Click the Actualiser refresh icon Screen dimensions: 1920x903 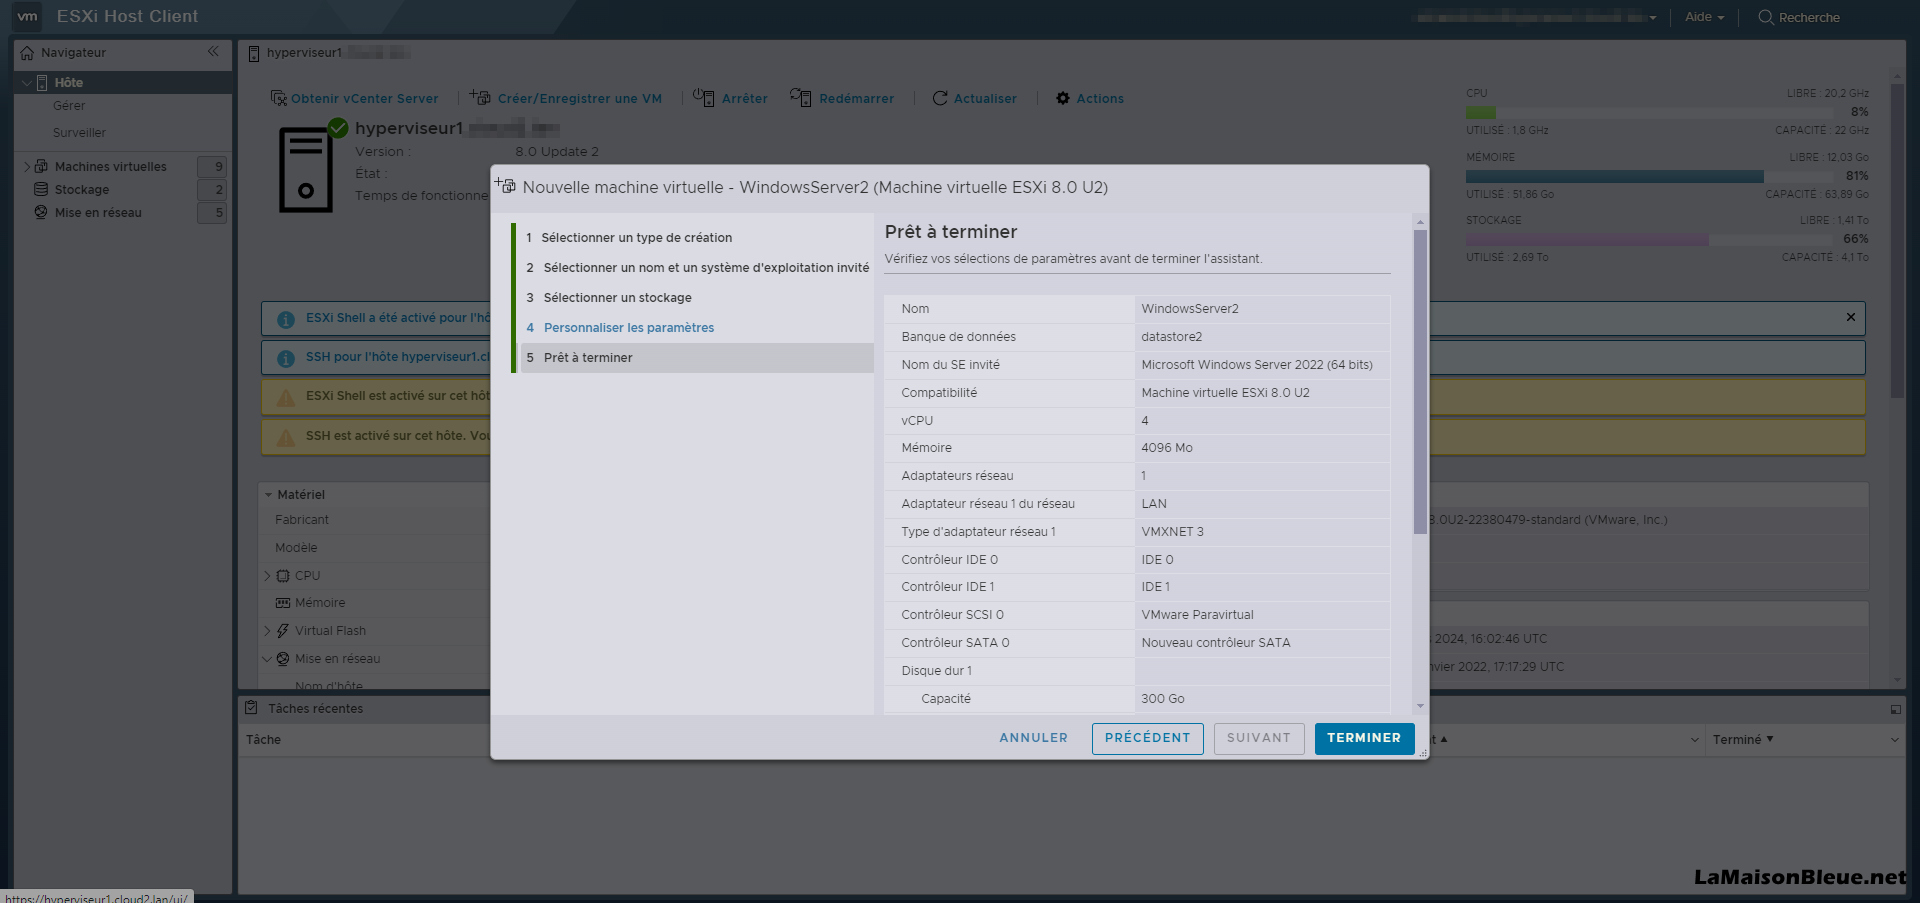[x=940, y=98]
